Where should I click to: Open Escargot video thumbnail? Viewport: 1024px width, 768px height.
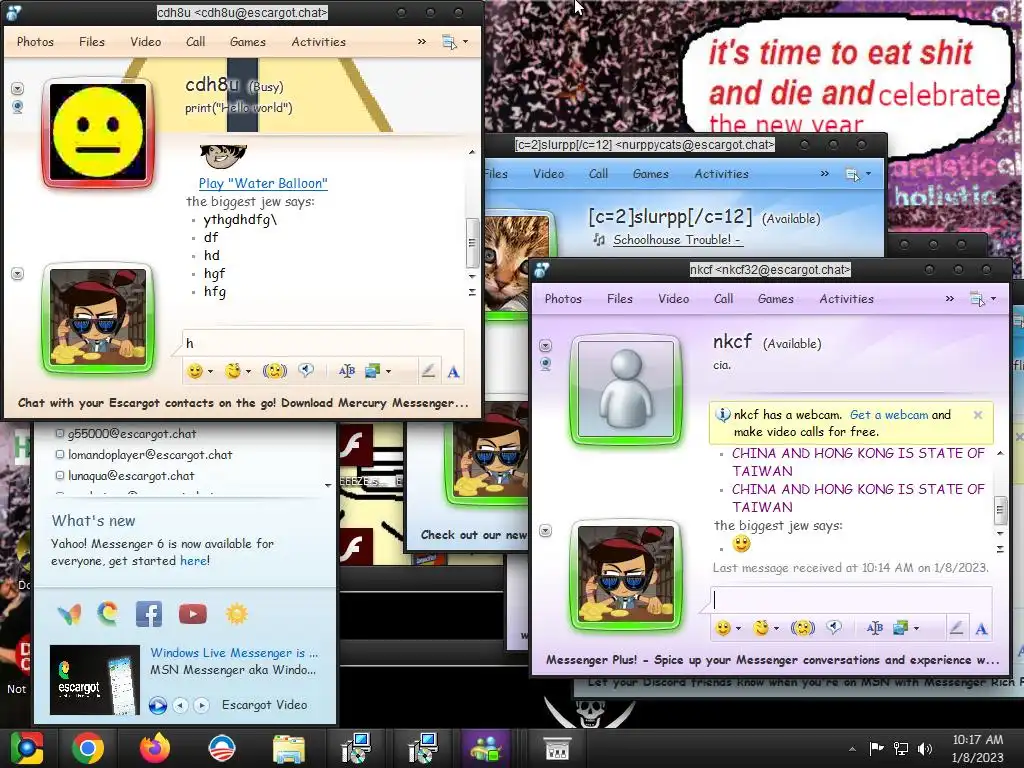tap(95, 680)
